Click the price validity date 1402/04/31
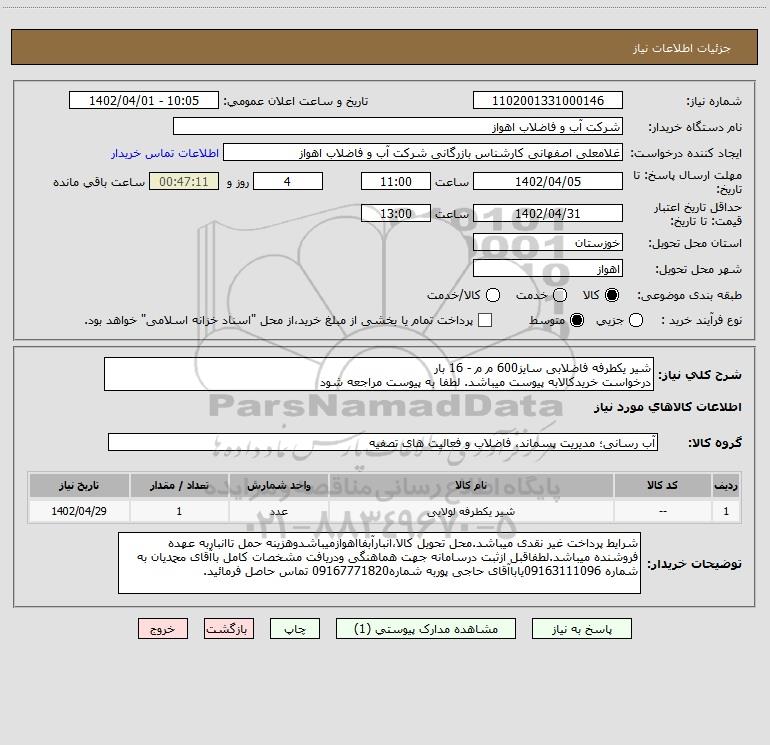 [548, 214]
